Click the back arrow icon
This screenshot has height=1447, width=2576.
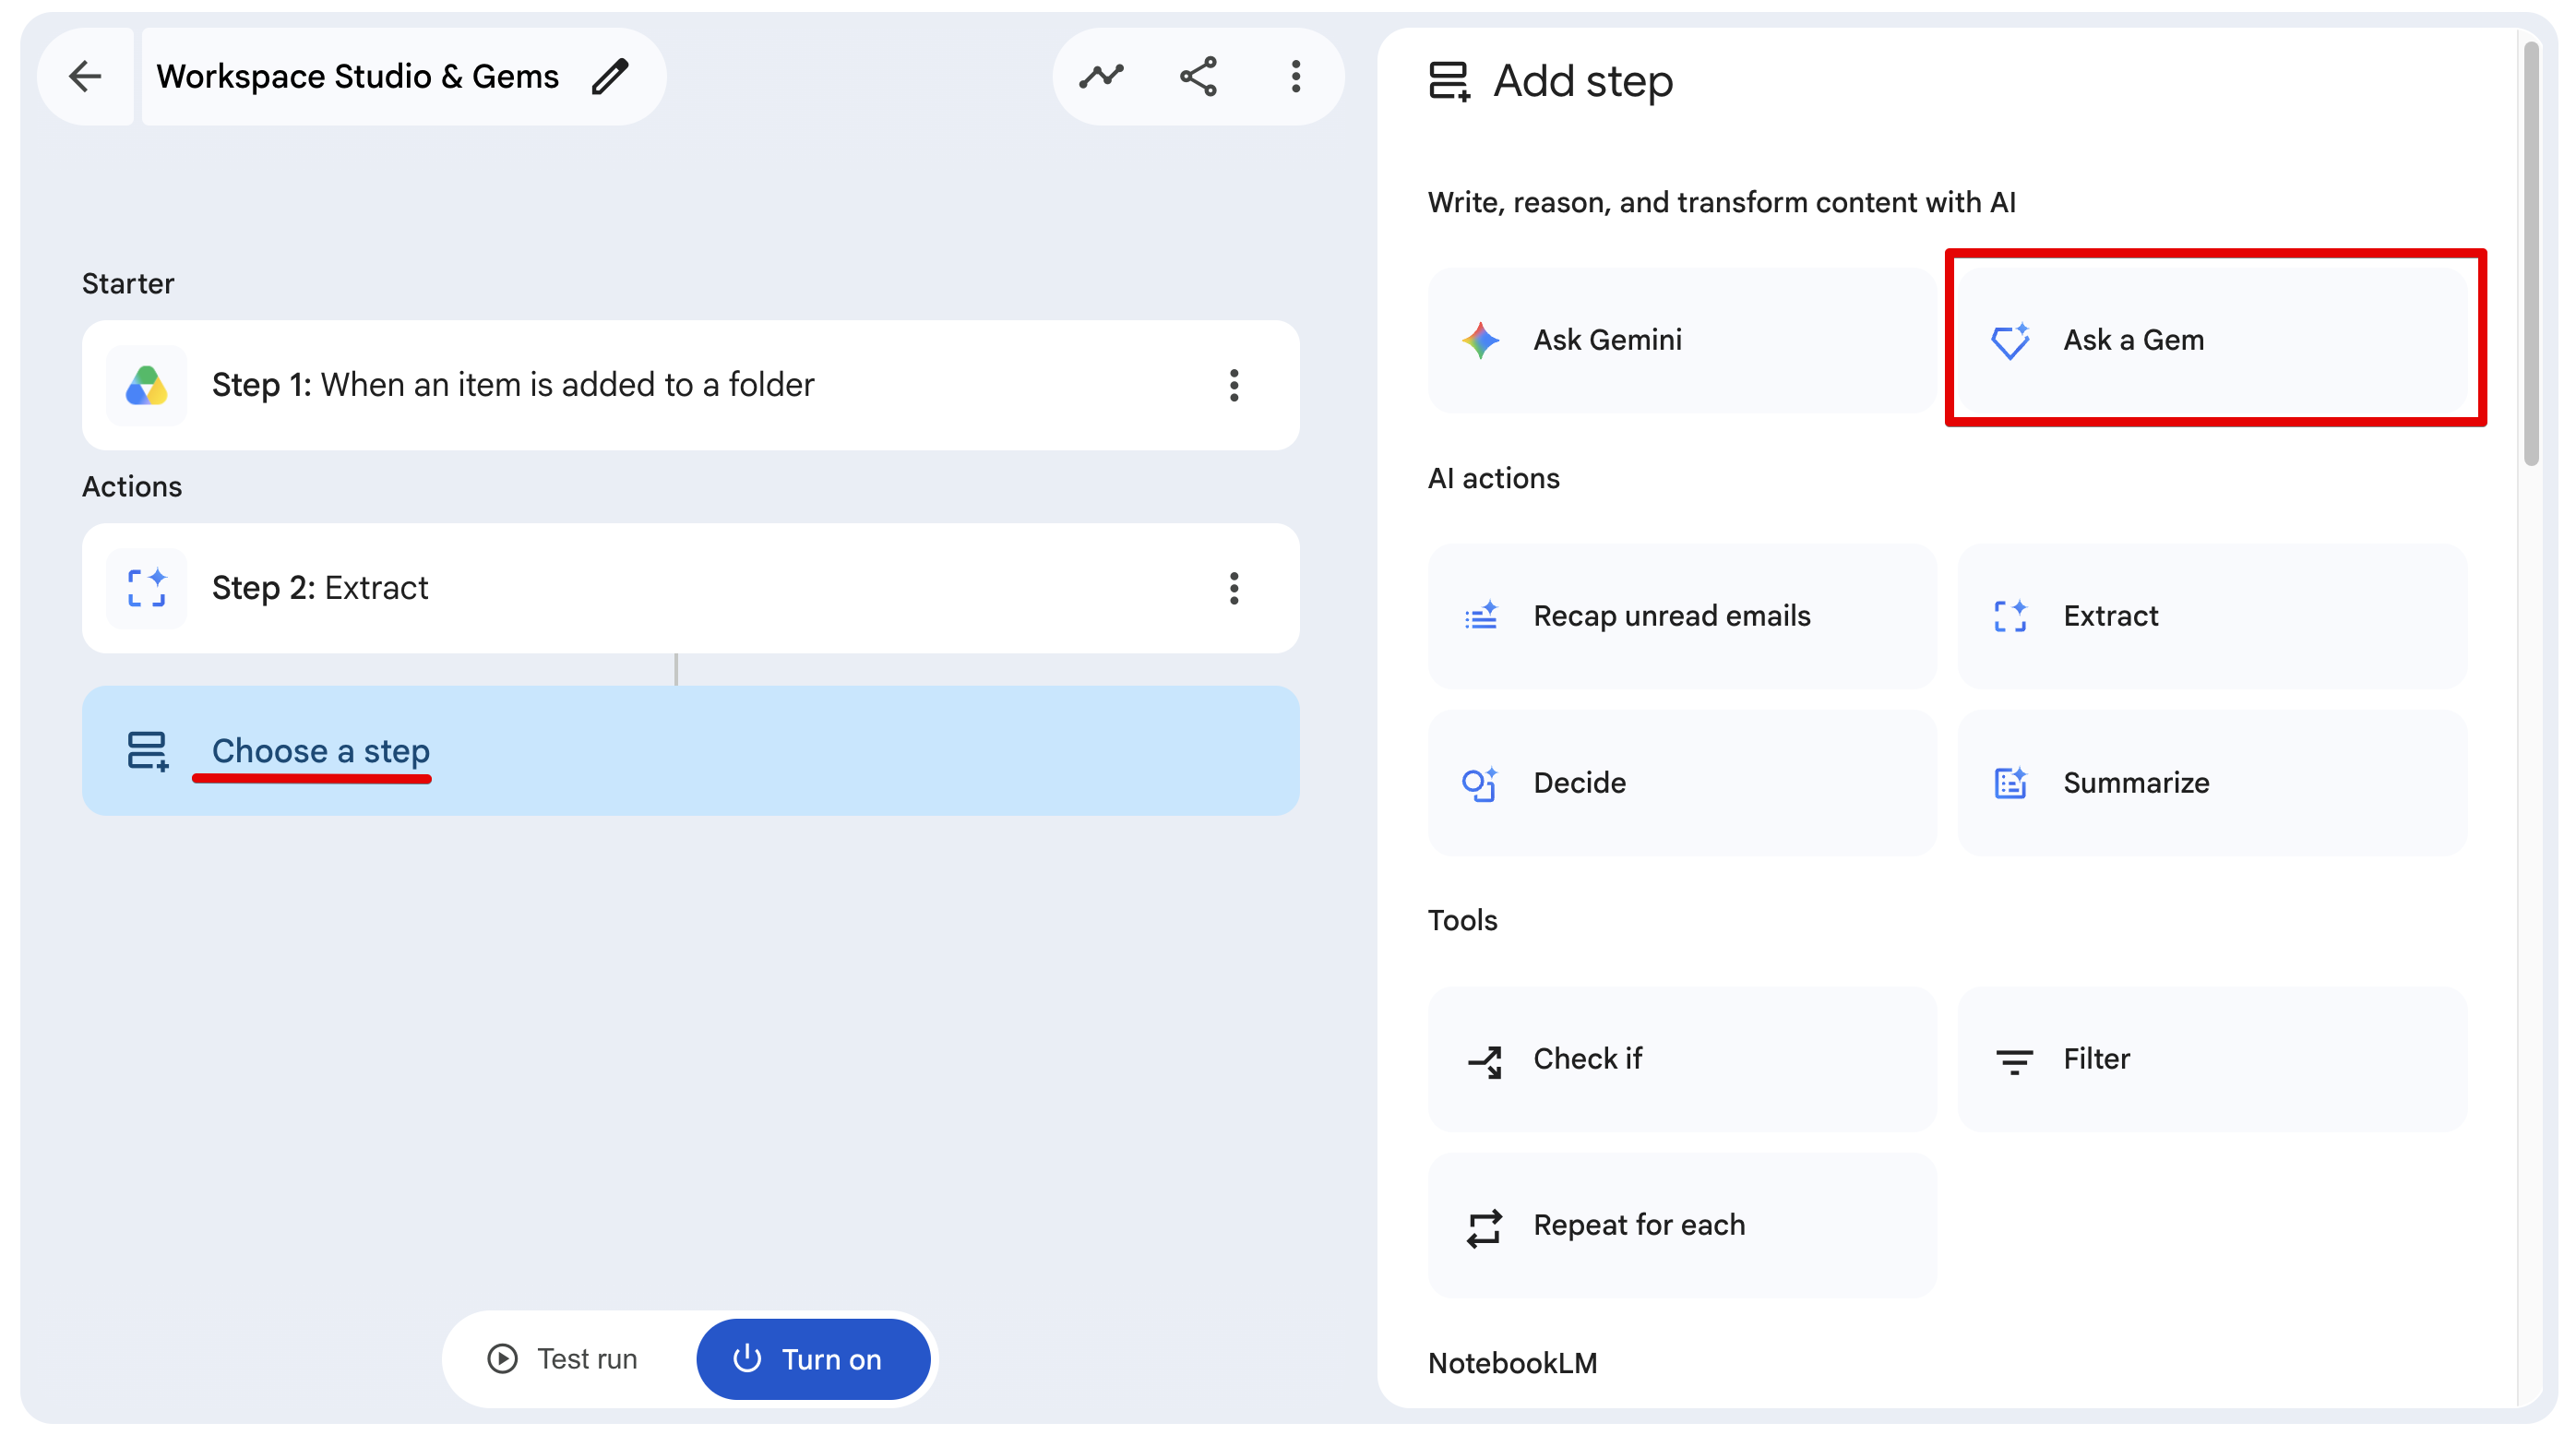pos(85,76)
